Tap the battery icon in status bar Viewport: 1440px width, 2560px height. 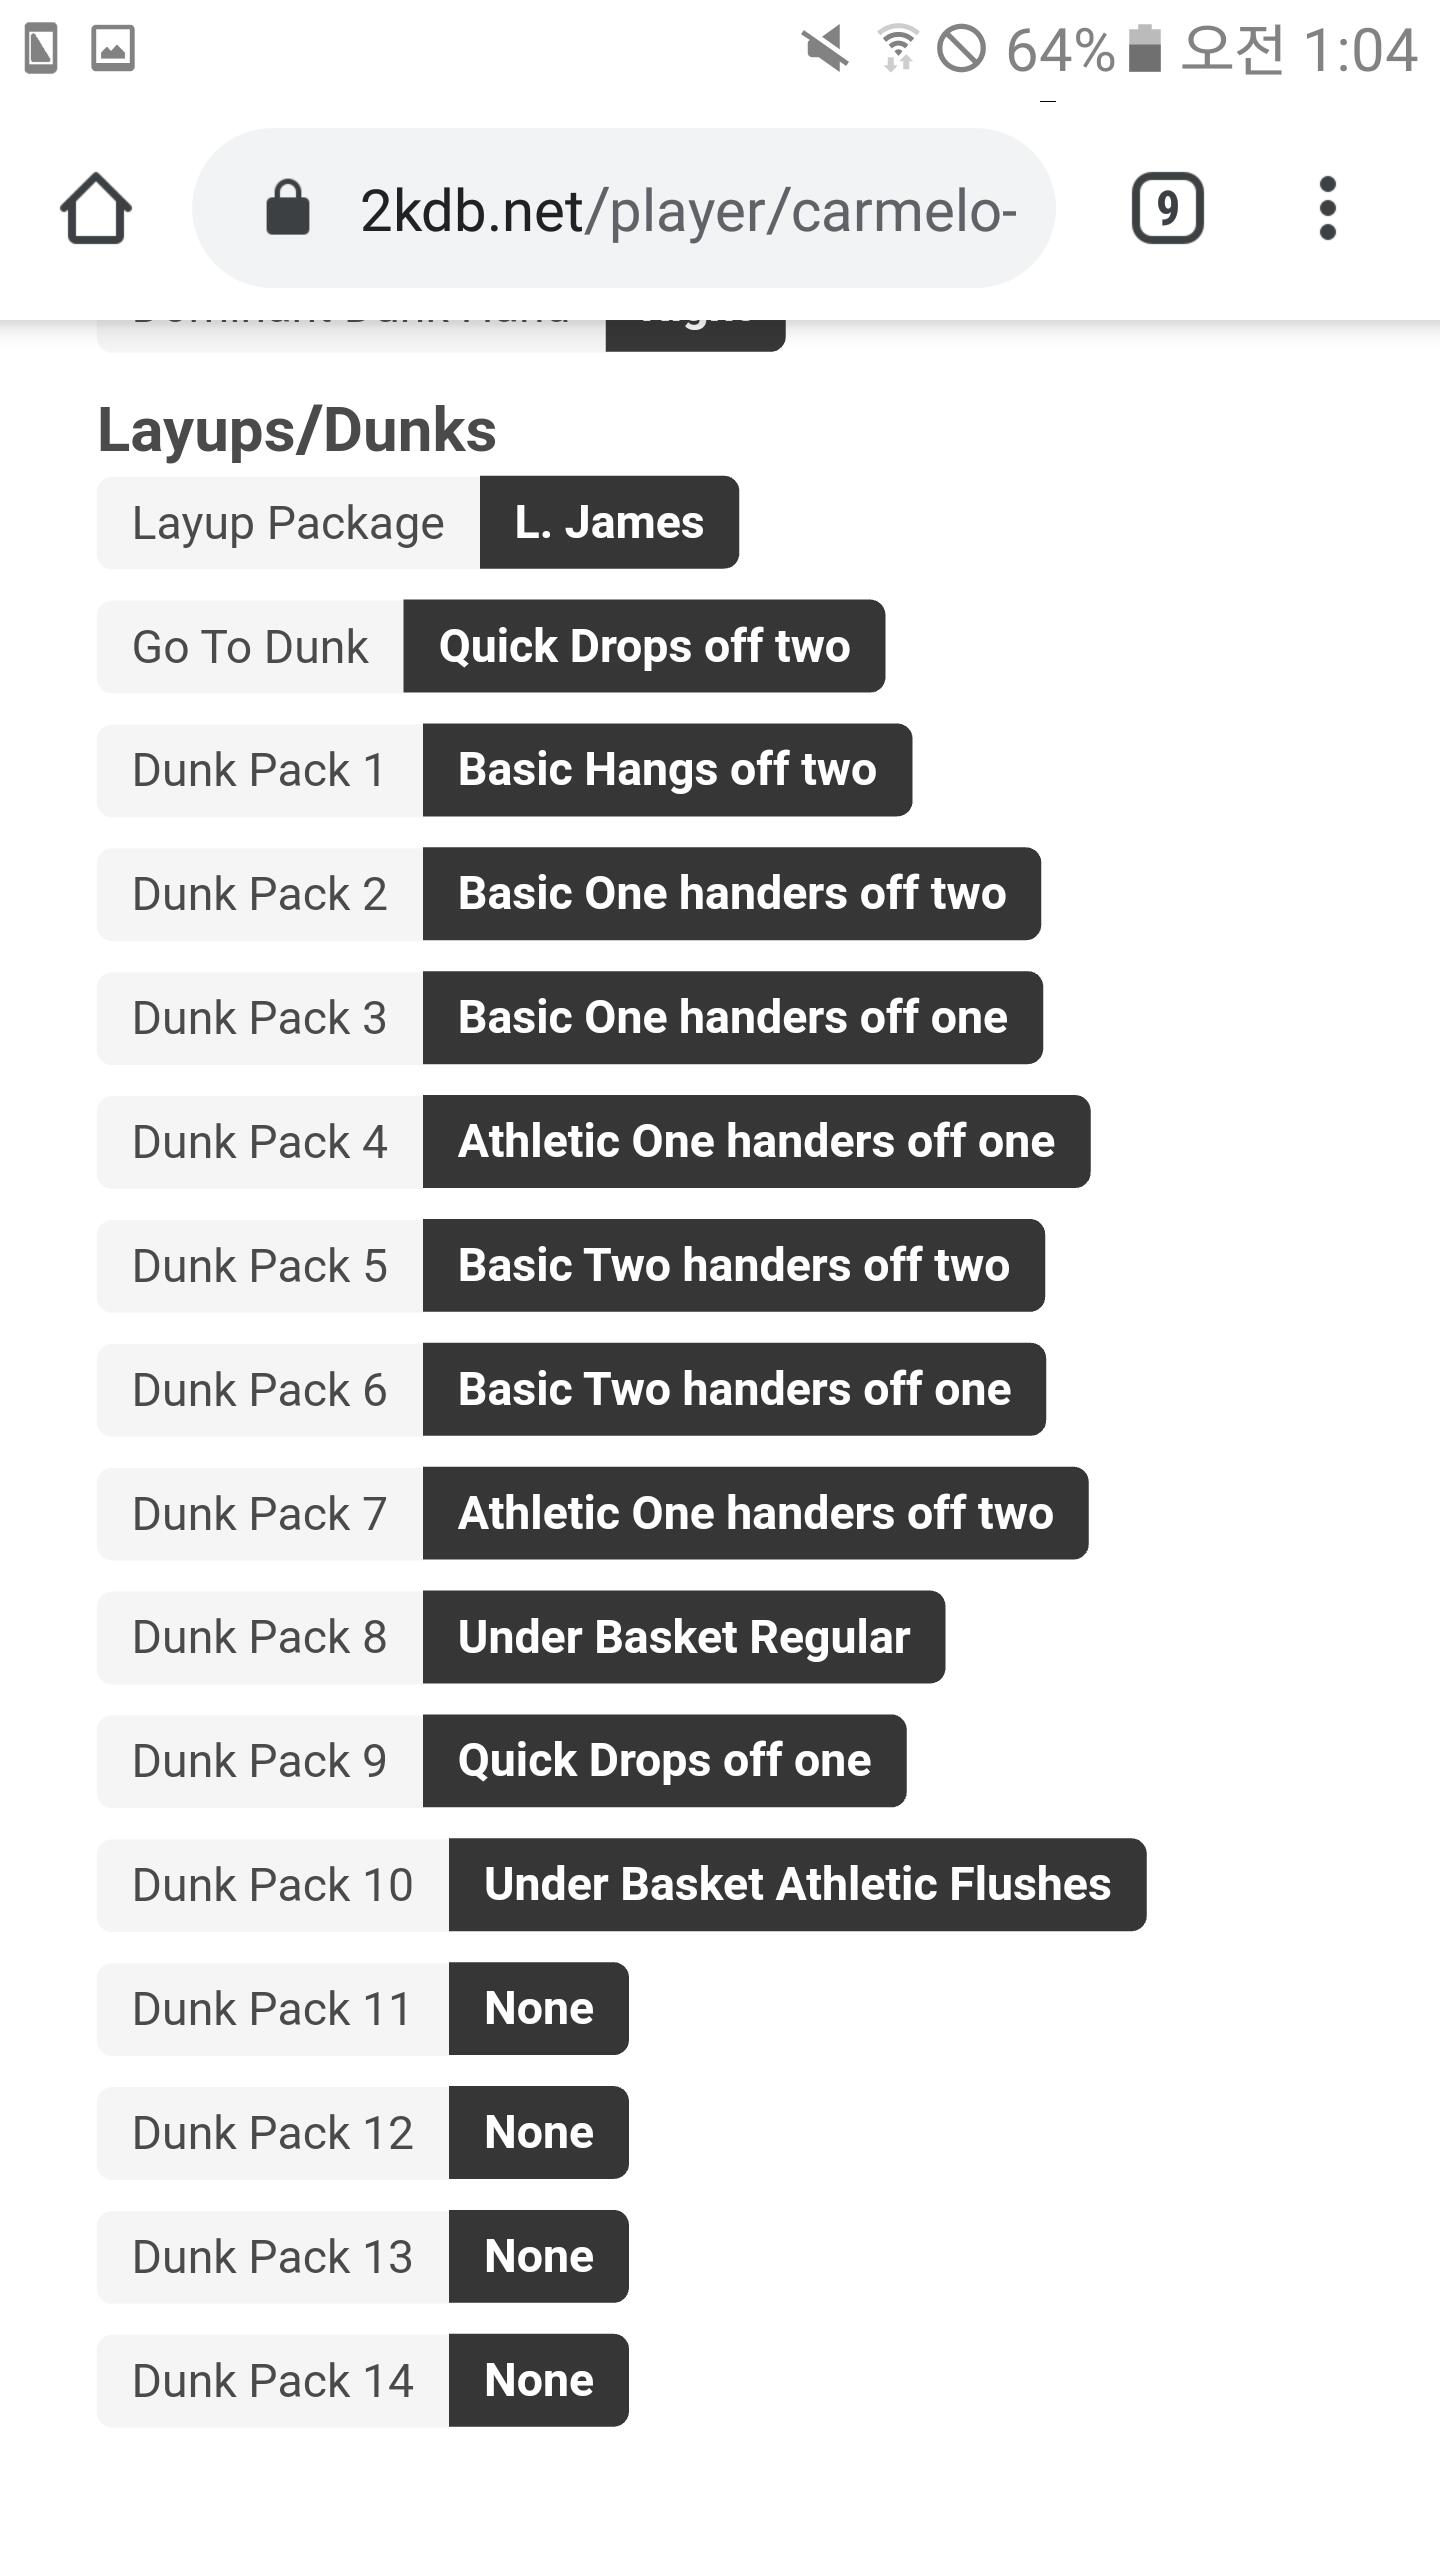point(1144,48)
